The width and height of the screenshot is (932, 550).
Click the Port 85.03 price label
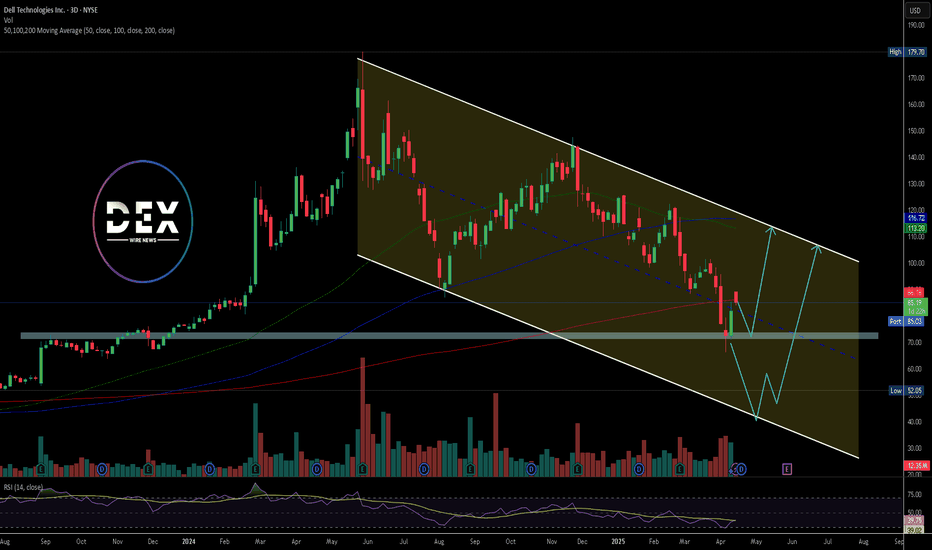[906, 321]
